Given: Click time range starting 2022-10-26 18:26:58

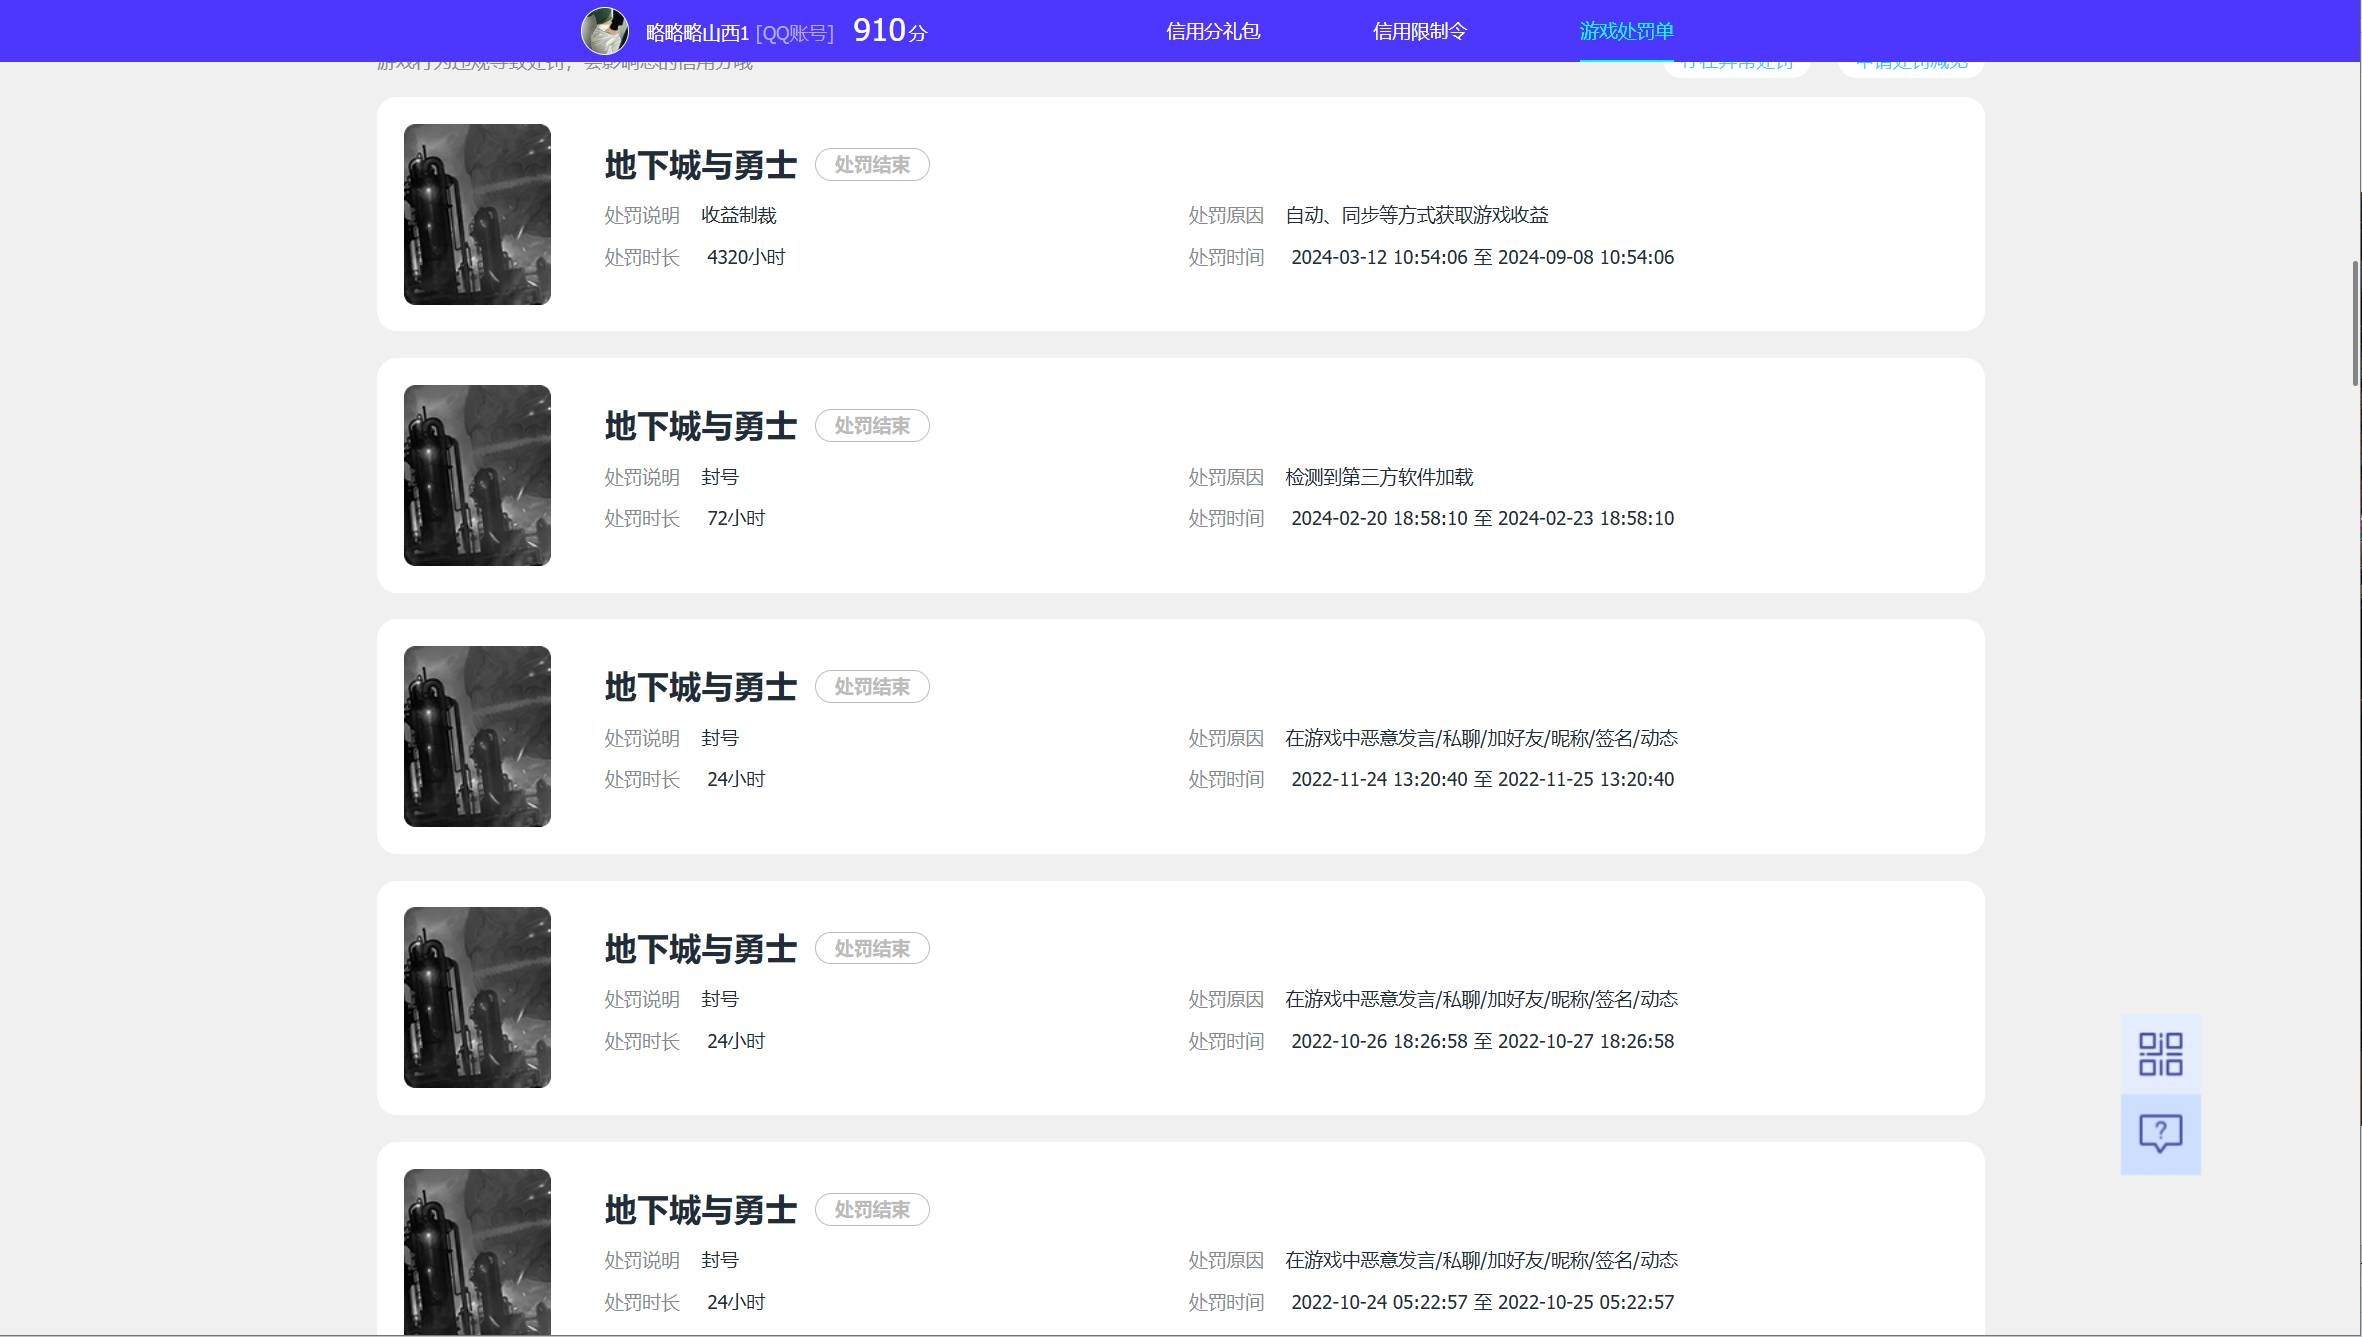Looking at the screenshot, I should tap(1482, 1042).
